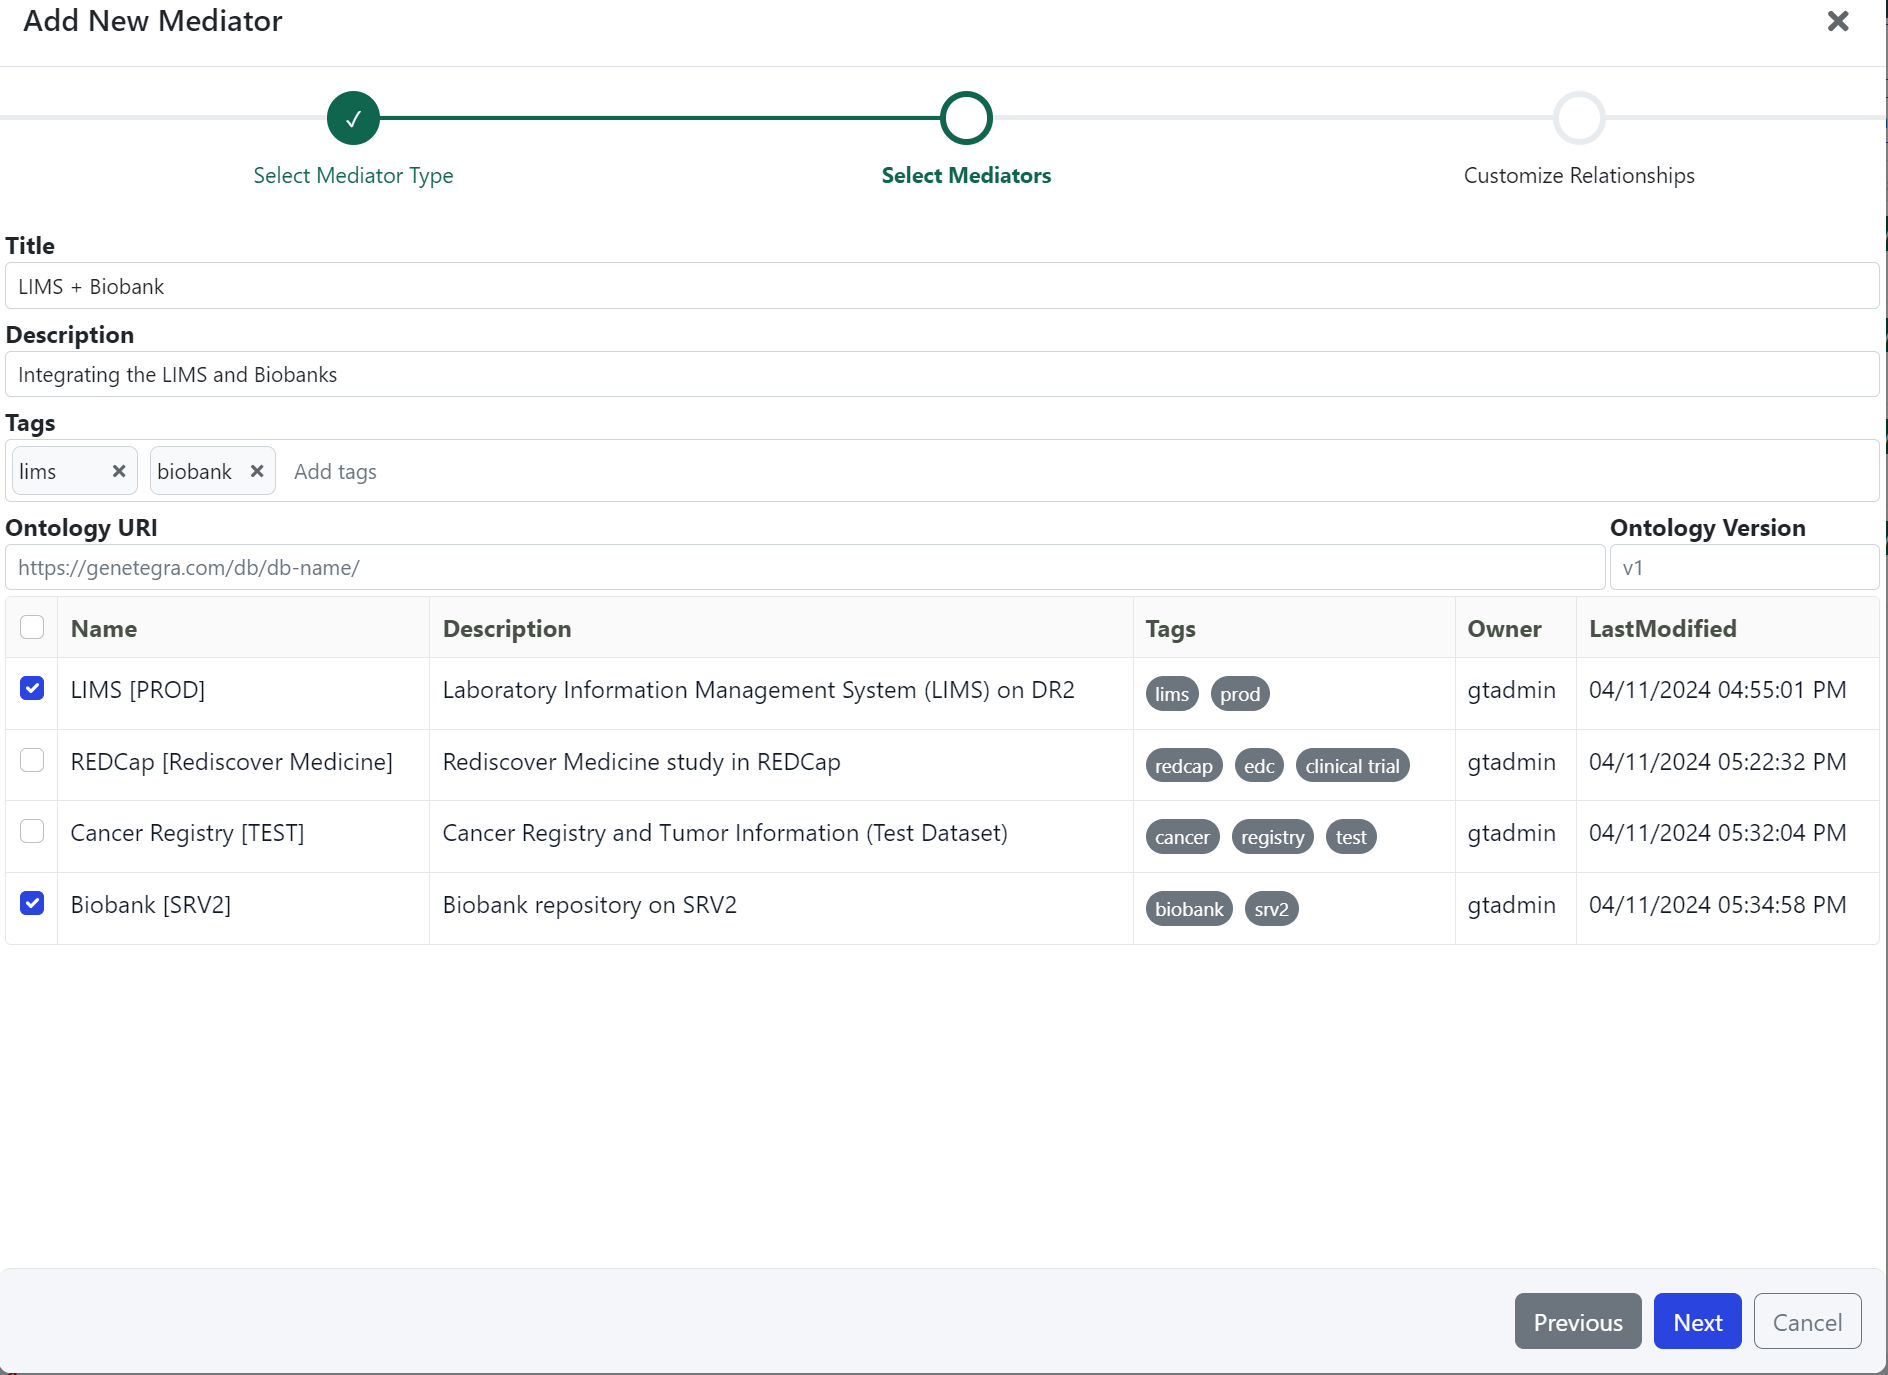Click the Next button
This screenshot has width=1888, height=1375.
[x=1697, y=1322]
